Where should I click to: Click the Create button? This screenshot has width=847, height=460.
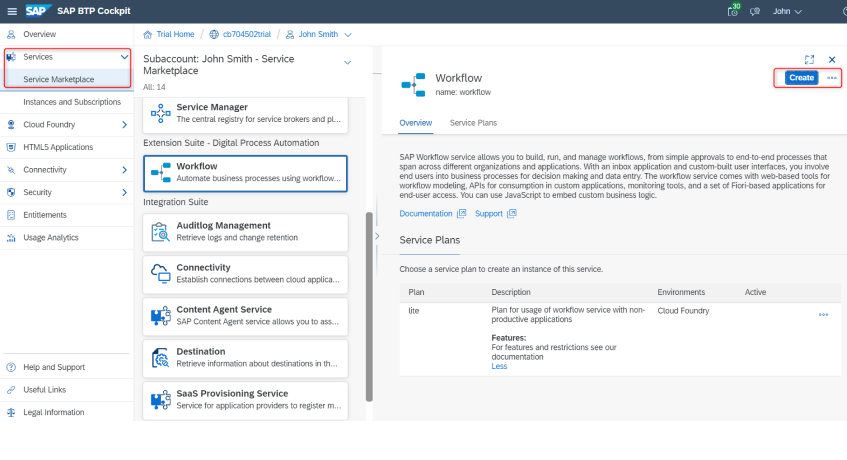coord(800,78)
